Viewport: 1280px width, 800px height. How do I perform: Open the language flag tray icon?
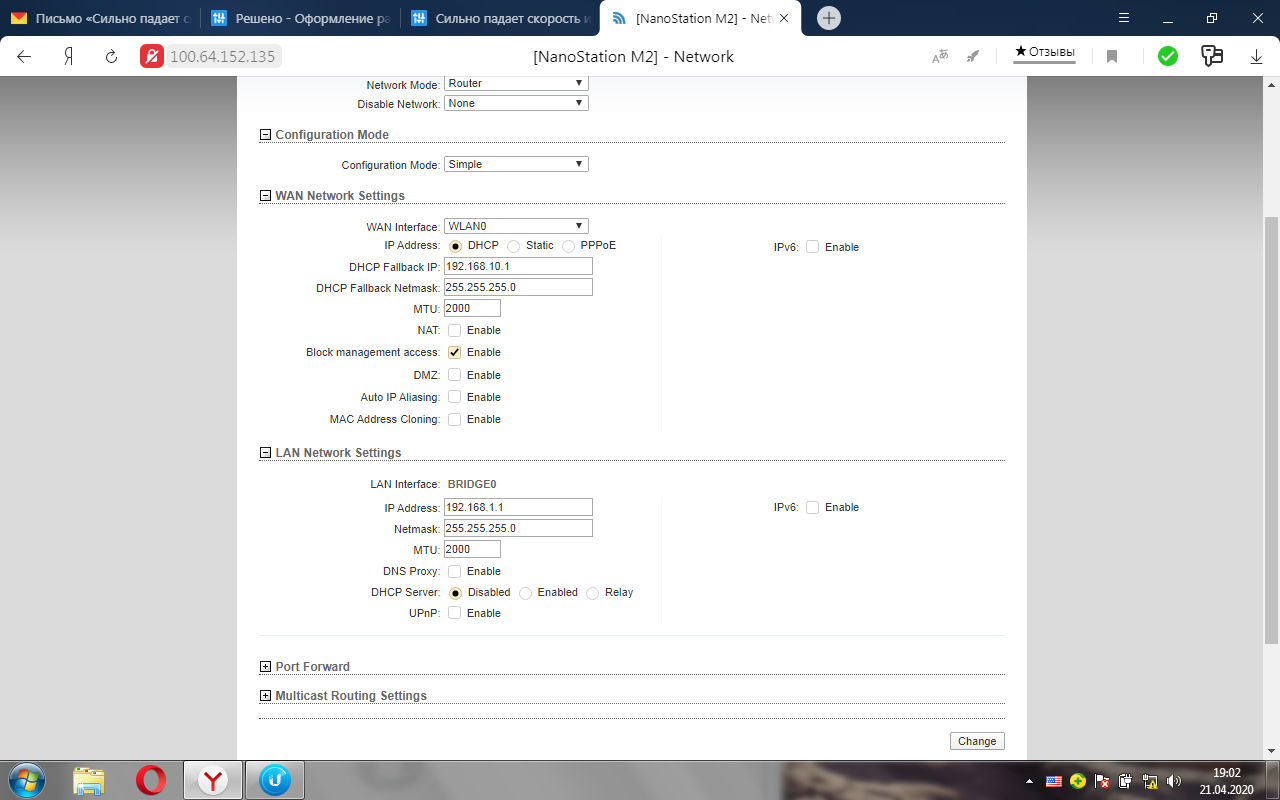pyautogui.click(x=1054, y=780)
